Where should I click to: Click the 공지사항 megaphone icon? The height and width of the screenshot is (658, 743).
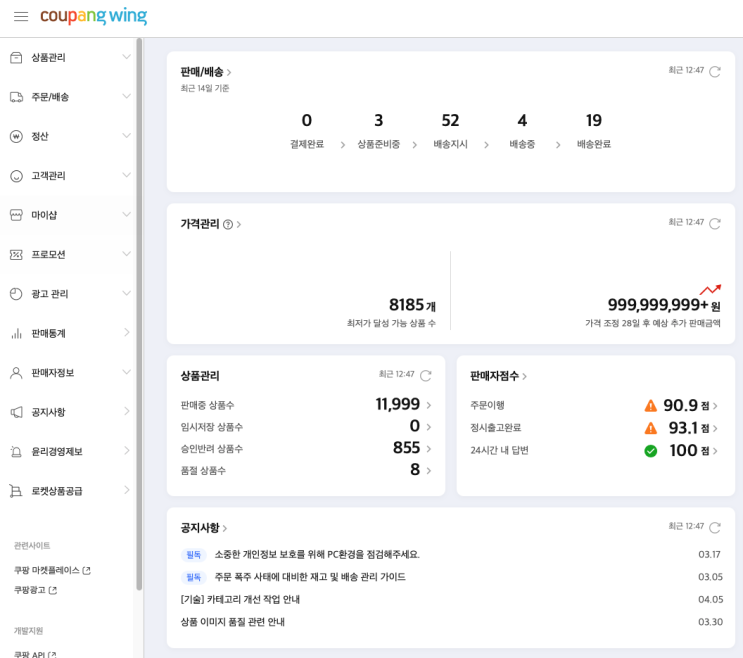(16, 412)
